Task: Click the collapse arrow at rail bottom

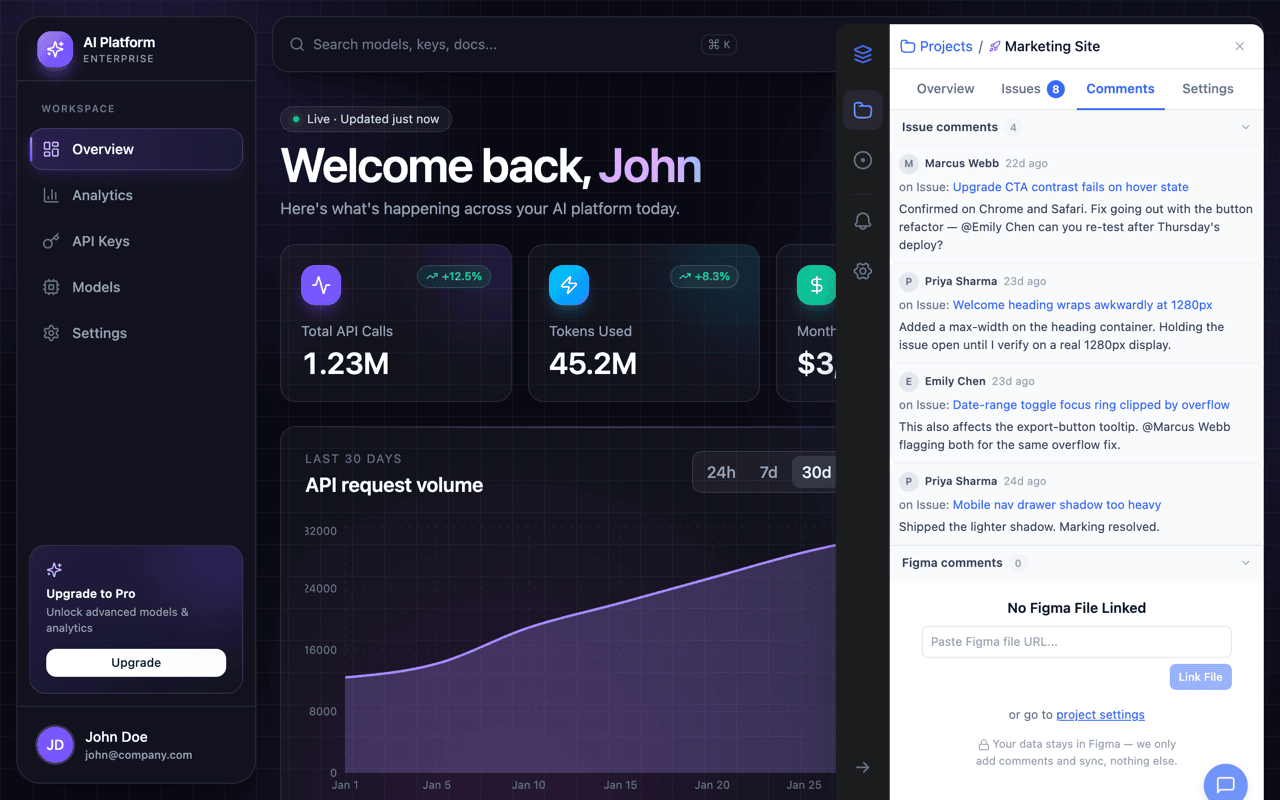Action: tap(863, 767)
